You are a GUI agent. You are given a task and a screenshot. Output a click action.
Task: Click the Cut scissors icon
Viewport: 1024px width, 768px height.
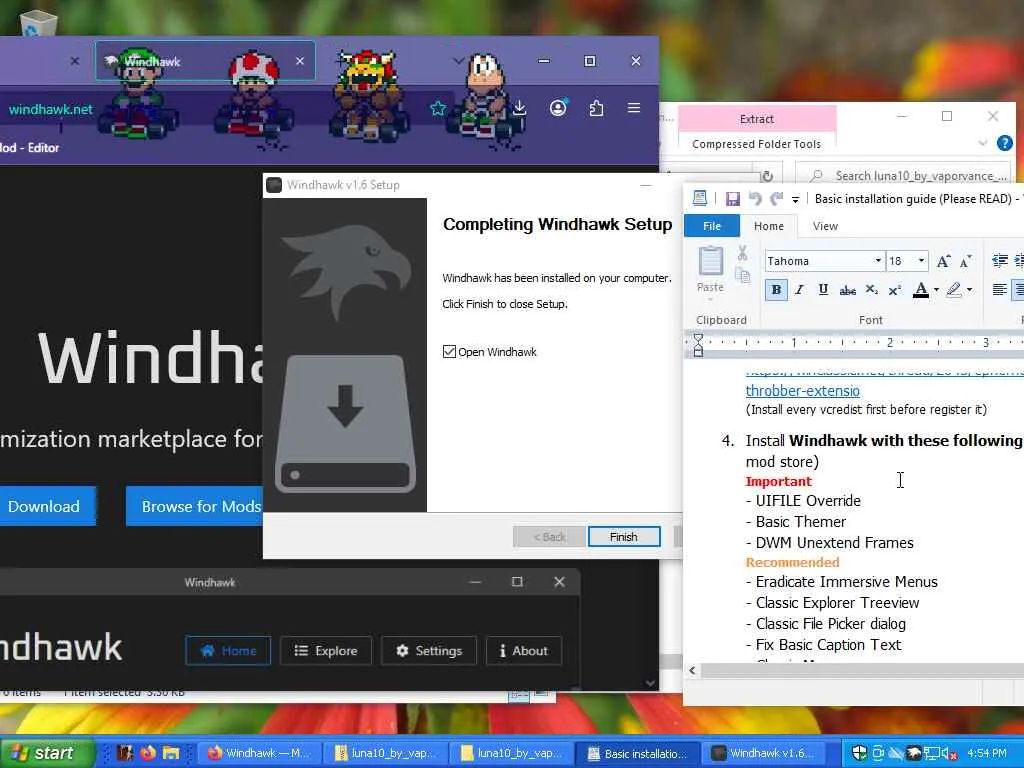tap(743, 253)
